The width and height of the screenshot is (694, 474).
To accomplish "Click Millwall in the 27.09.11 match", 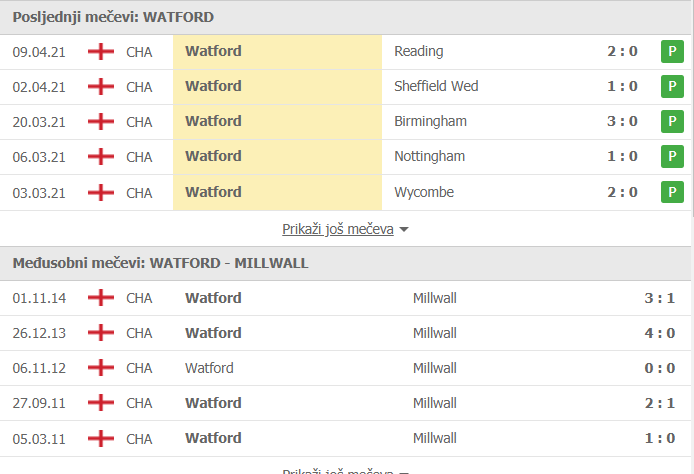I will [434, 403].
